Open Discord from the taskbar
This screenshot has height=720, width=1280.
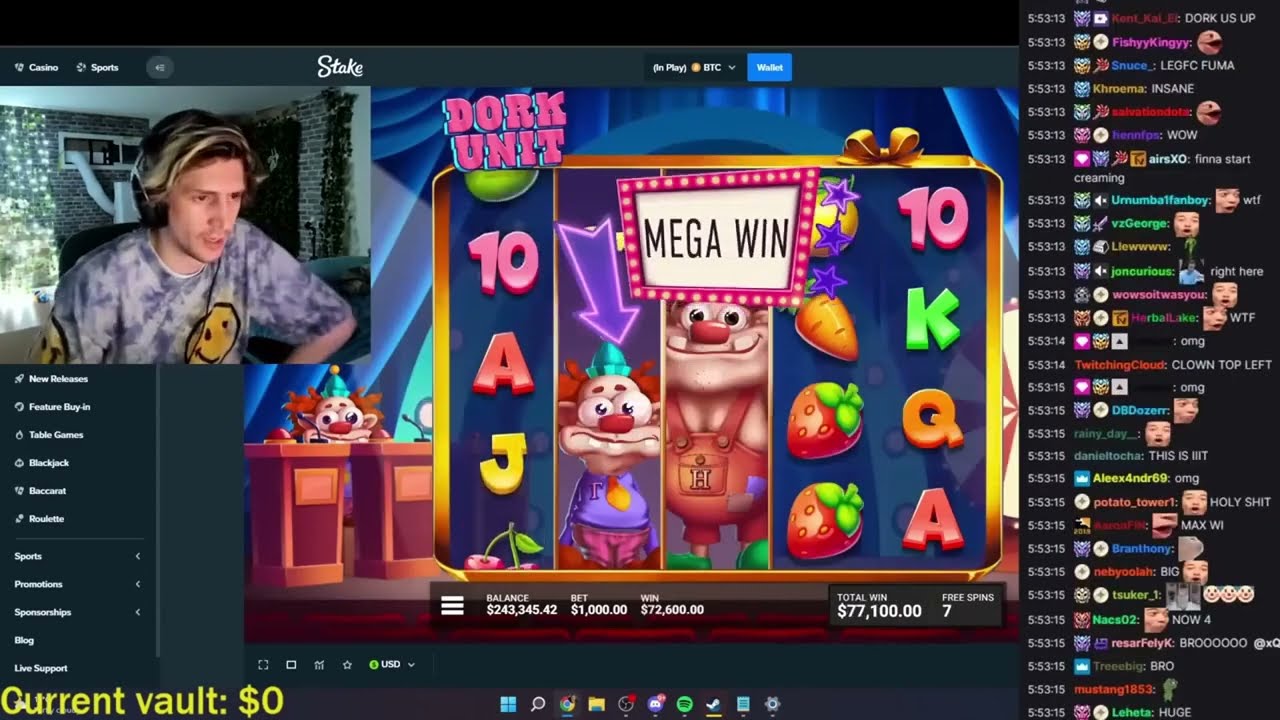656,704
